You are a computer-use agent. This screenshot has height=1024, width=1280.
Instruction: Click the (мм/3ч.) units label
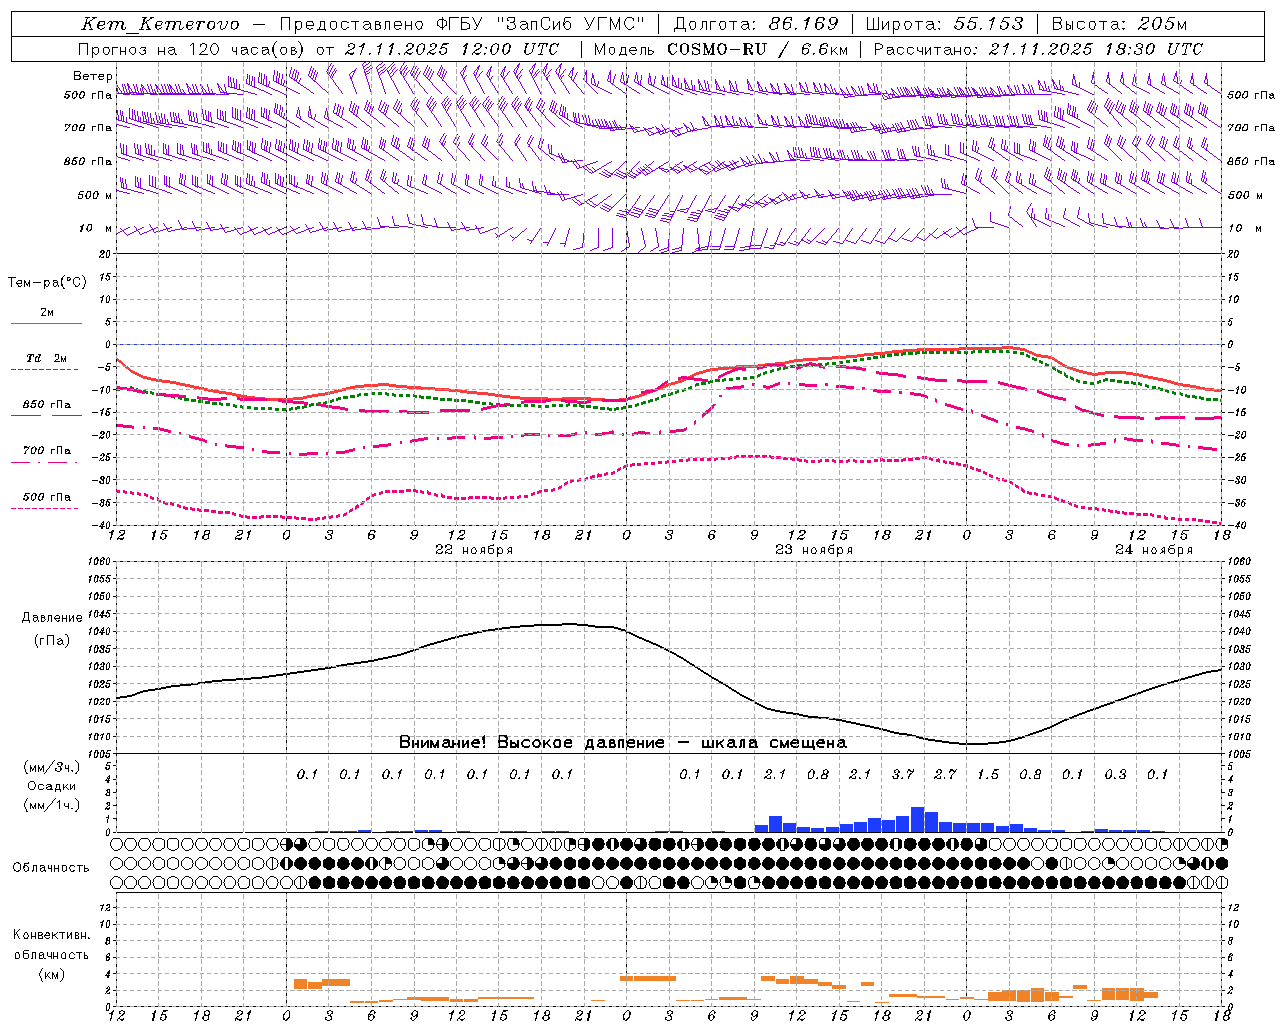(x=52, y=767)
